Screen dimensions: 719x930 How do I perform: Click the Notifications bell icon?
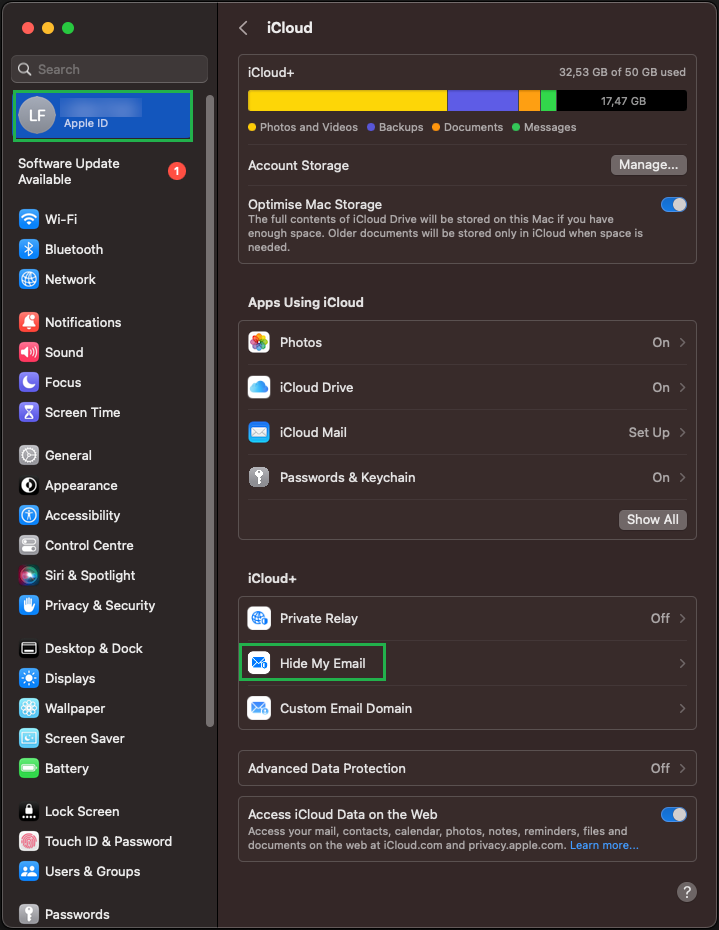click(28, 322)
